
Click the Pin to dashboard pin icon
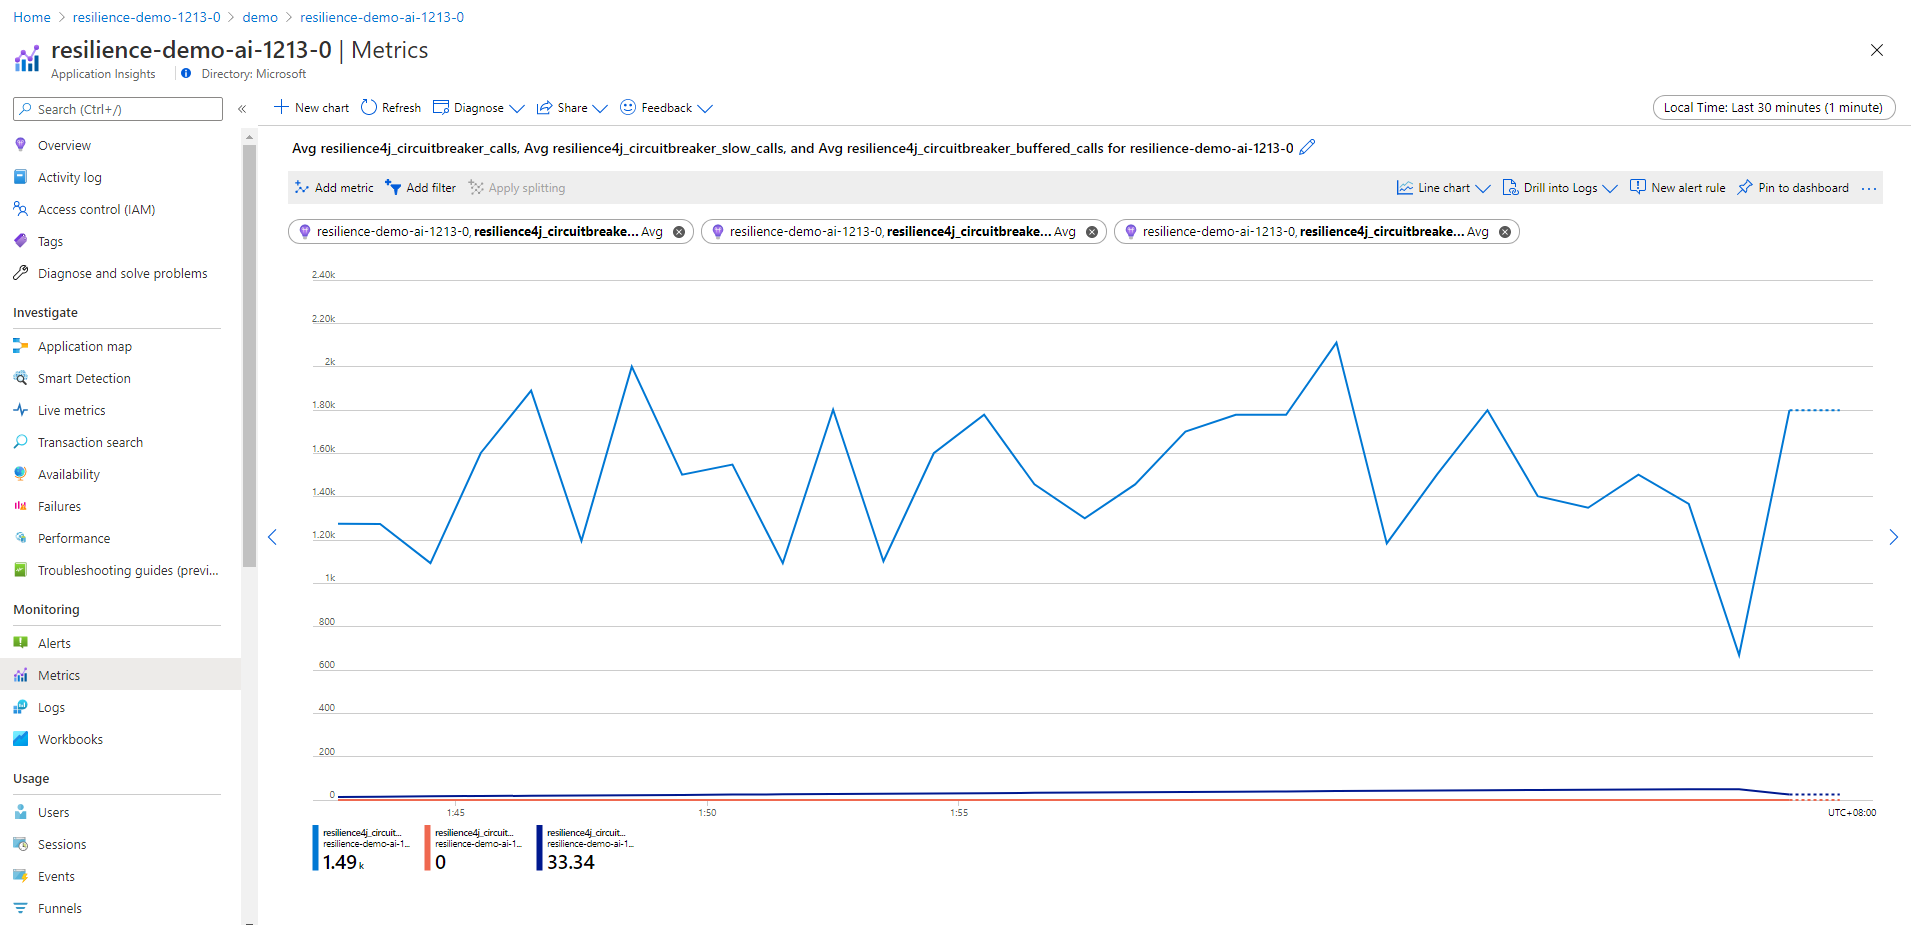(1745, 187)
